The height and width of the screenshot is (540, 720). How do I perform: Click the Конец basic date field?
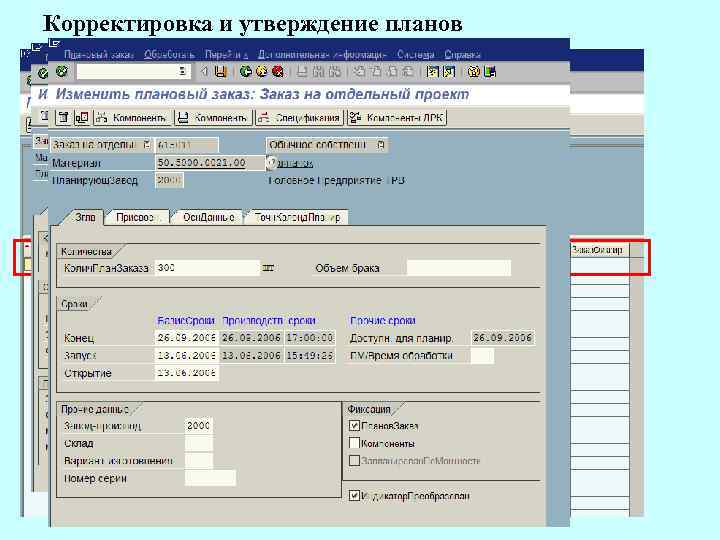(x=186, y=338)
